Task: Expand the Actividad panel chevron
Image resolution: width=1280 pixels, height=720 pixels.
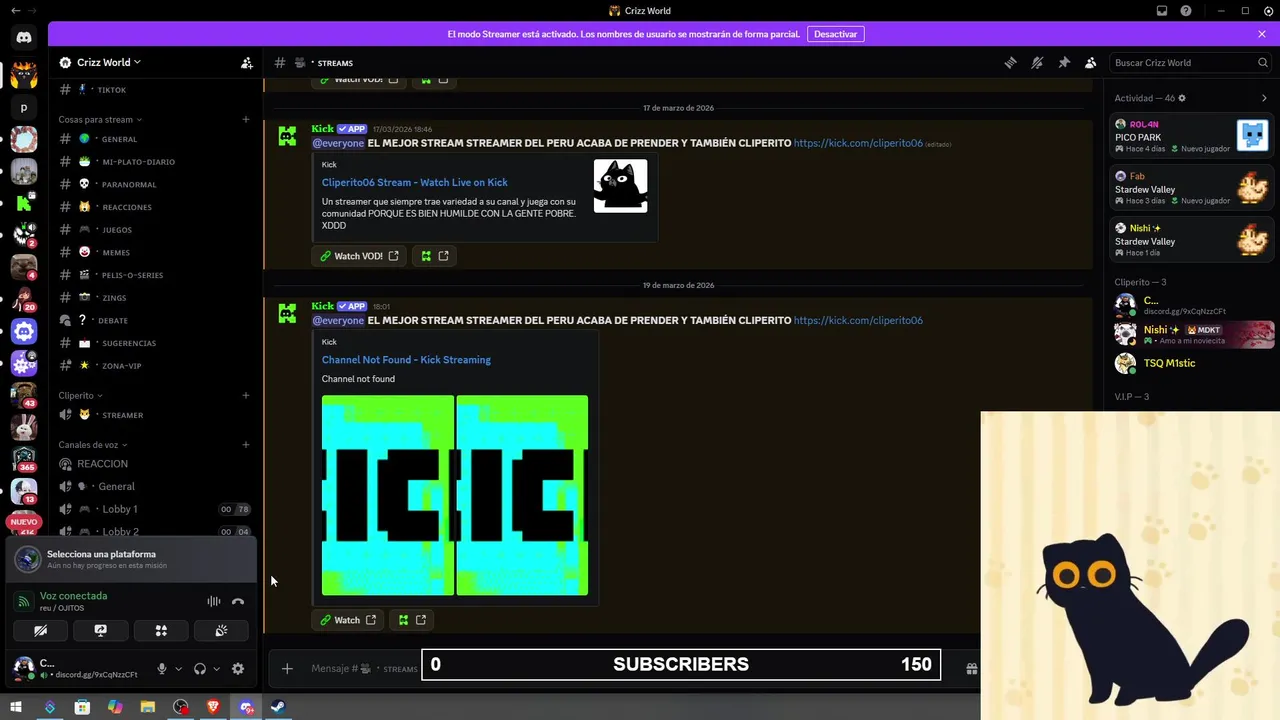Action: [1264, 98]
